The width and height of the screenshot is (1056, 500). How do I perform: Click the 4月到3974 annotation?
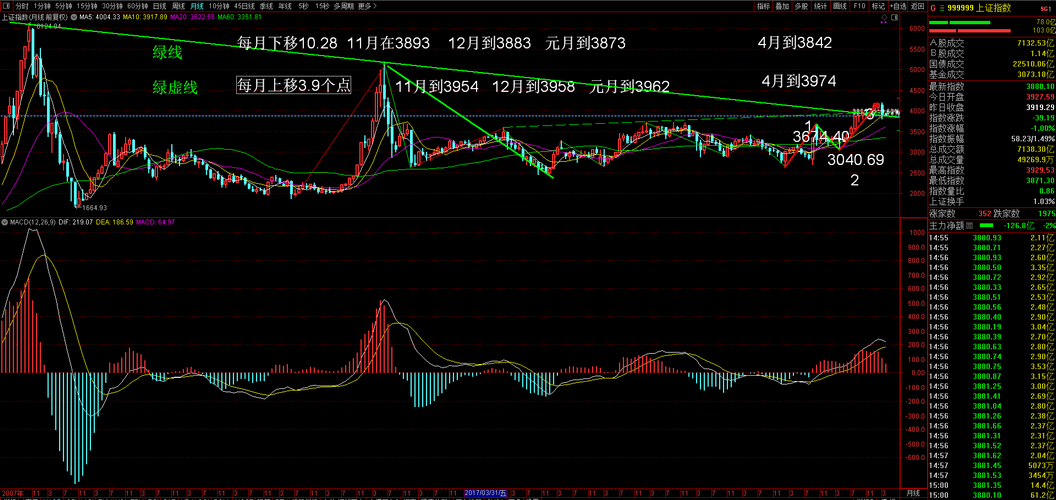tap(799, 81)
